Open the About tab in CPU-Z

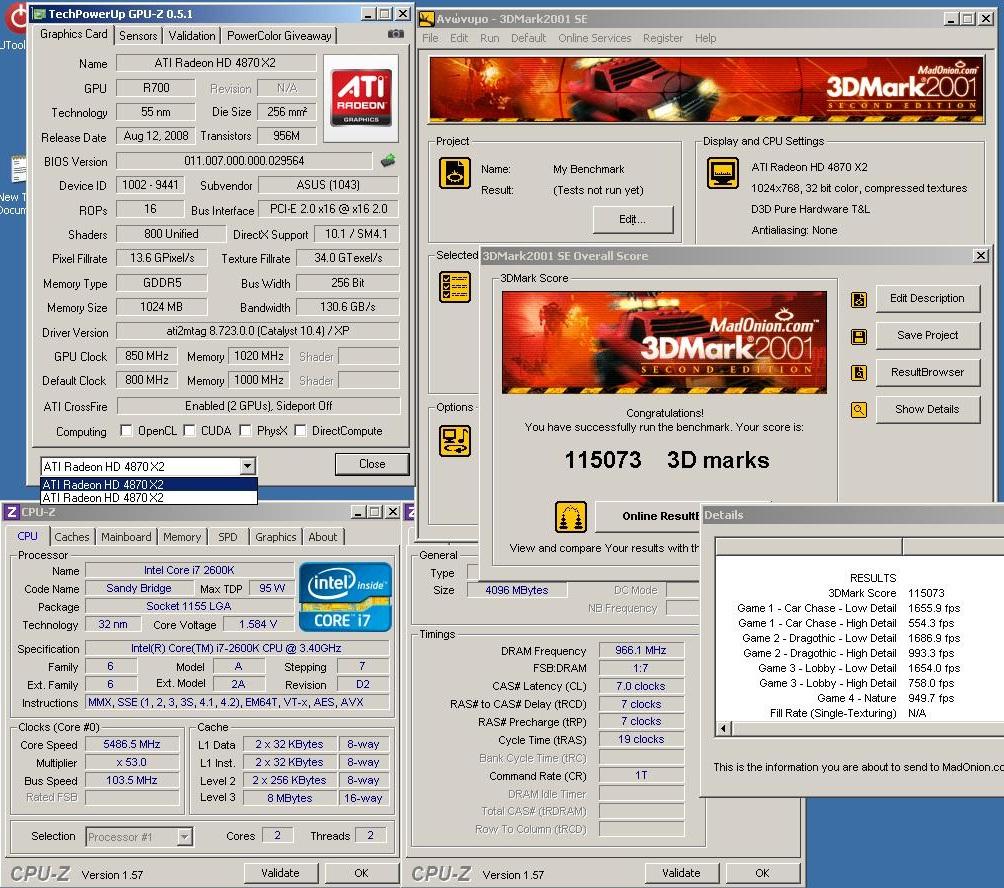(x=323, y=537)
